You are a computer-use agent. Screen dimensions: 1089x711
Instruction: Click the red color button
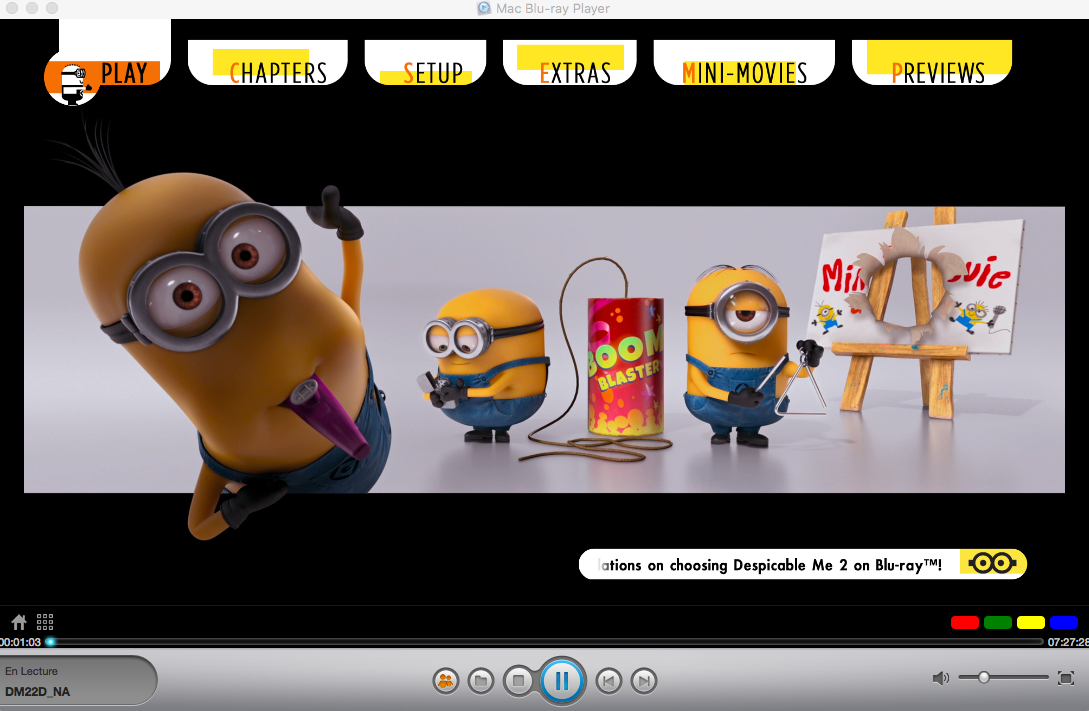click(965, 622)
